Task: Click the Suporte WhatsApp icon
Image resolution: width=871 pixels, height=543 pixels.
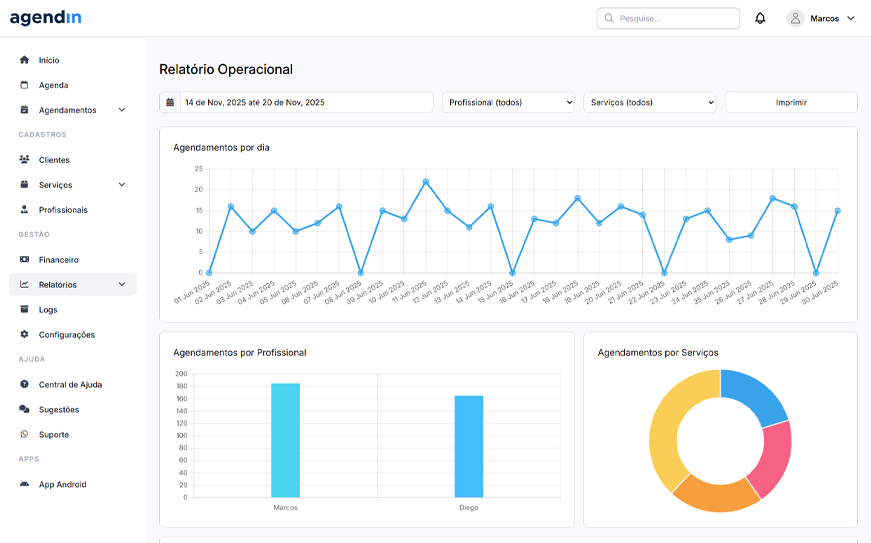Action: (x=25, y=435)
